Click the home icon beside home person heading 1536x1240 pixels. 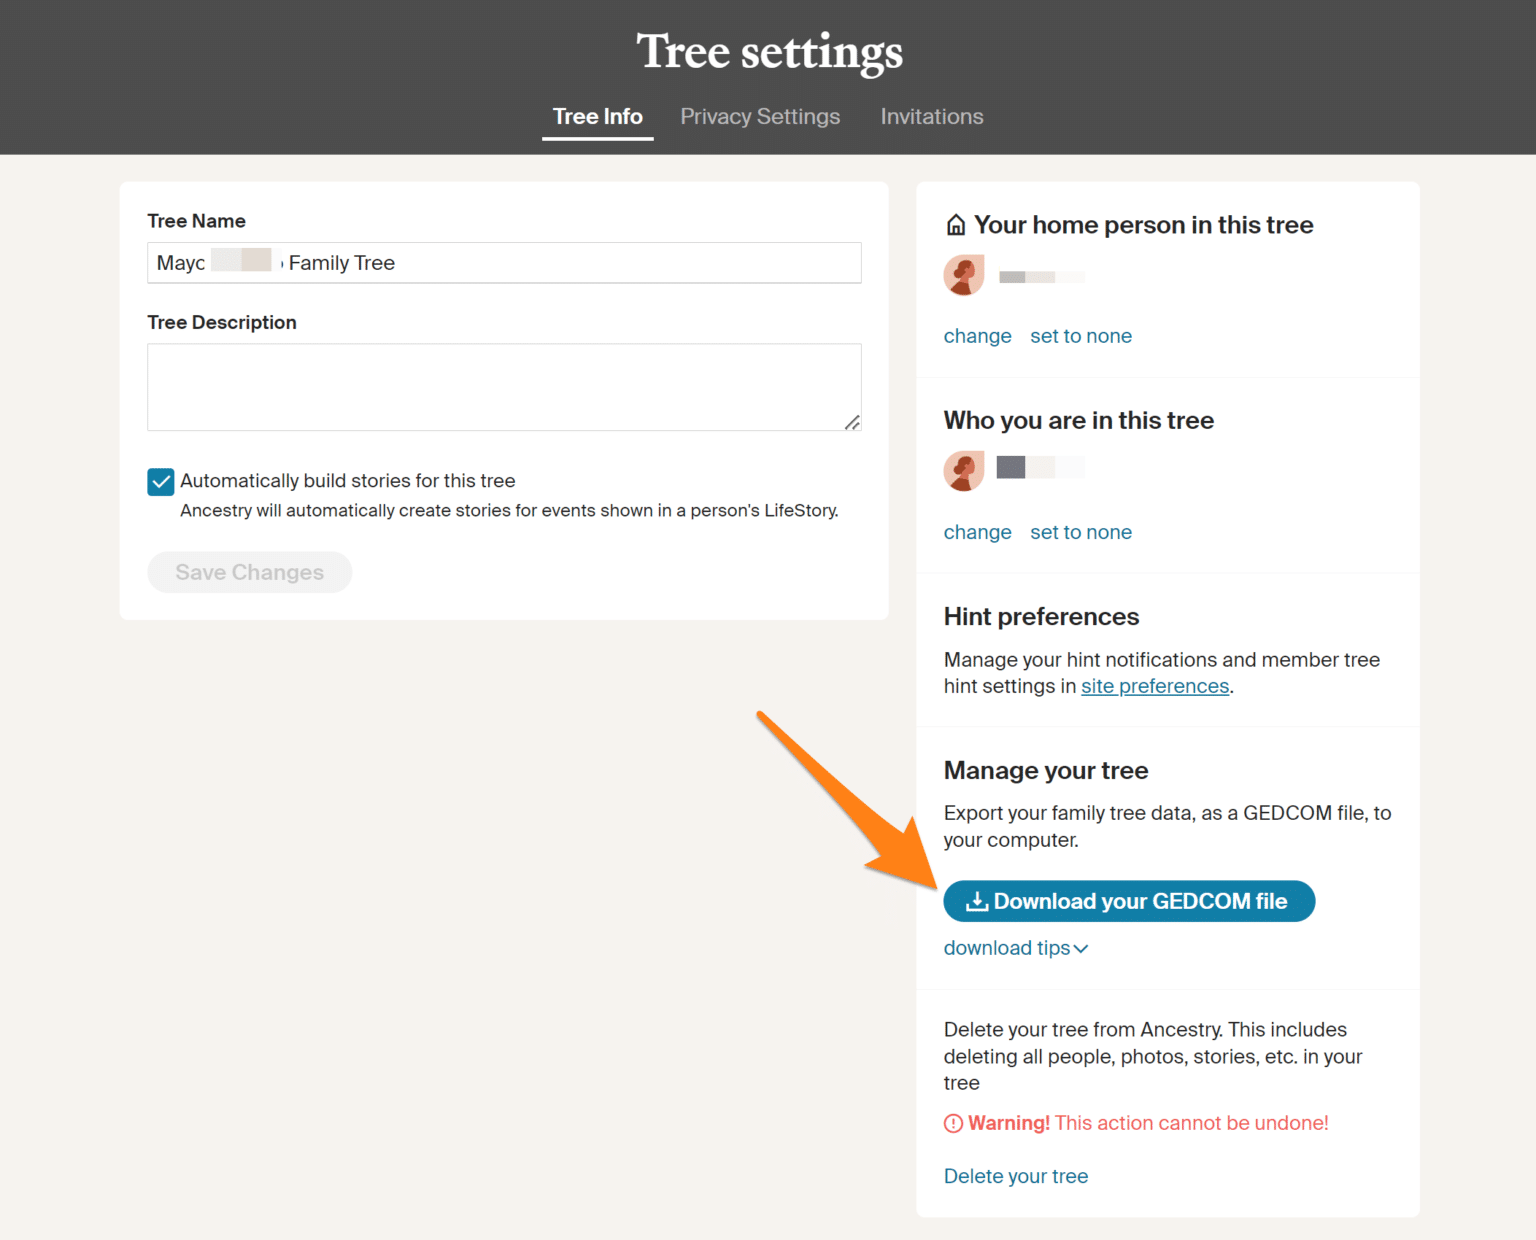(x=956, y=224)
